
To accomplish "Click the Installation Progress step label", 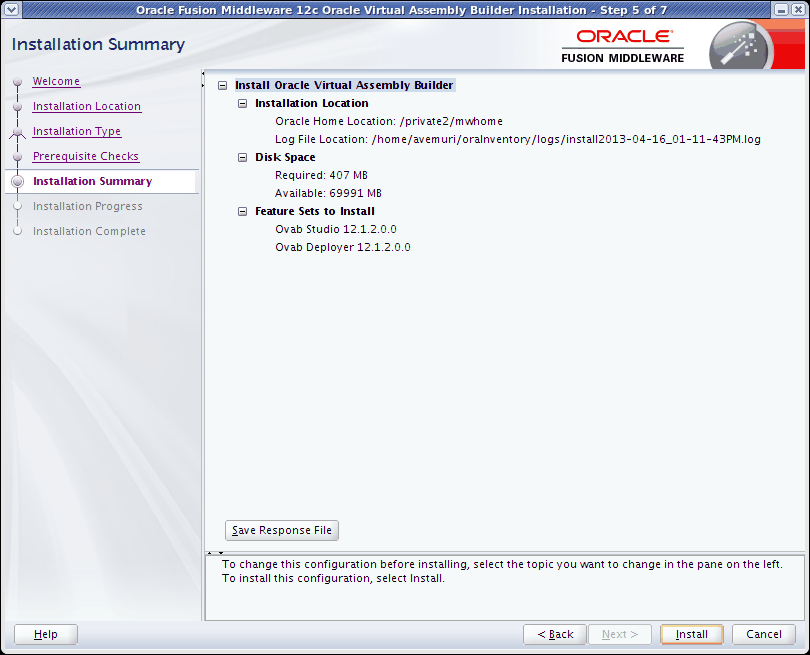I will click(88, 206).
